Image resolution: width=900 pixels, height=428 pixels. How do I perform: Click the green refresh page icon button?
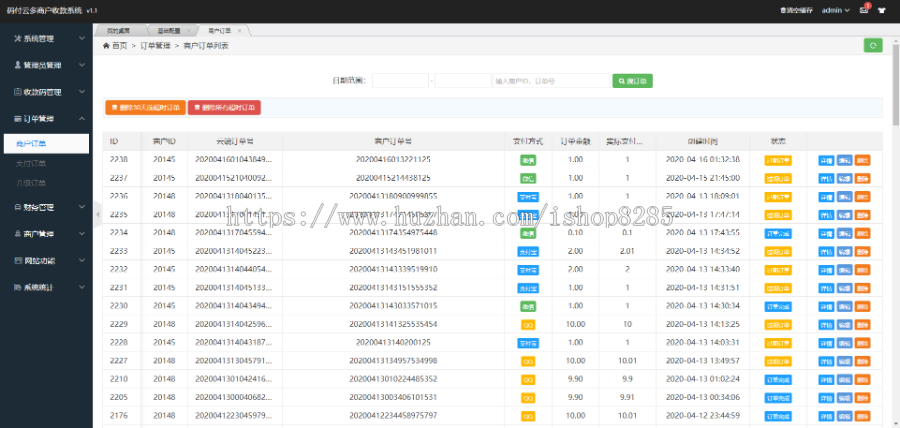point(873,45)
